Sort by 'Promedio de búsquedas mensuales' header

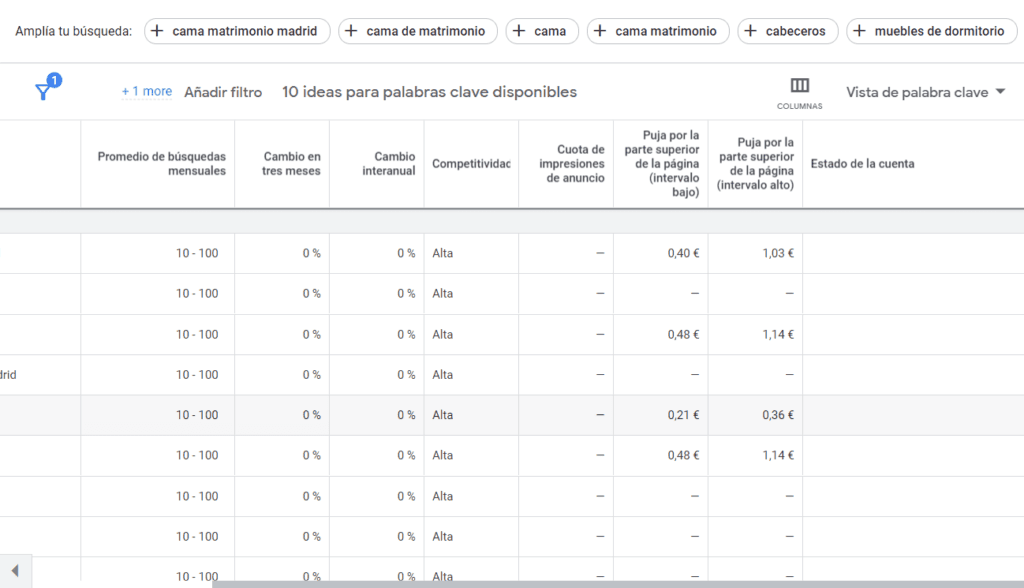click(161, 160)
